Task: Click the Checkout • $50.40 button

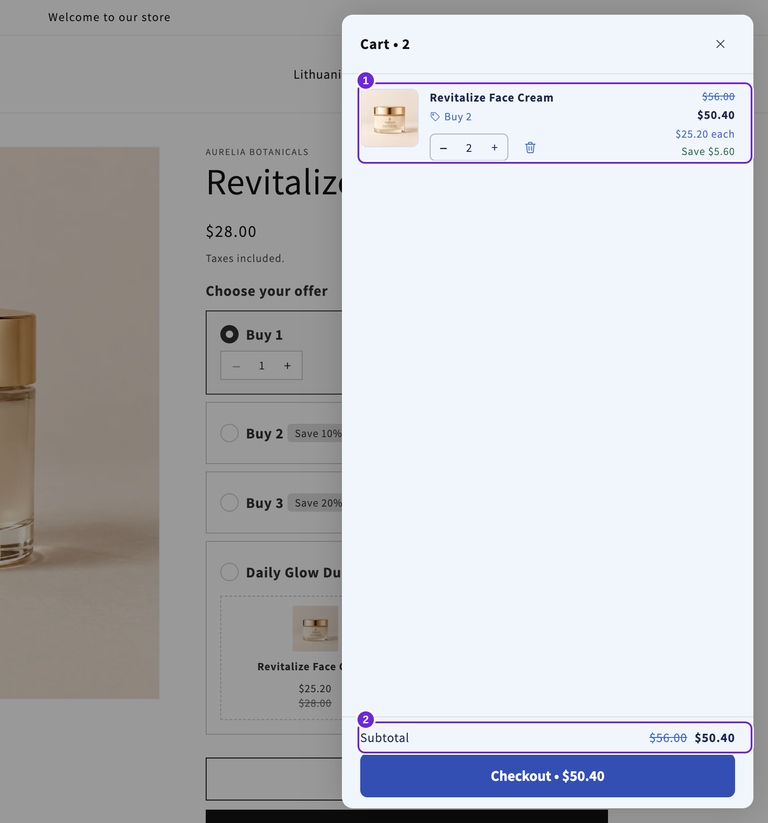Action: [x=547, y=776]
